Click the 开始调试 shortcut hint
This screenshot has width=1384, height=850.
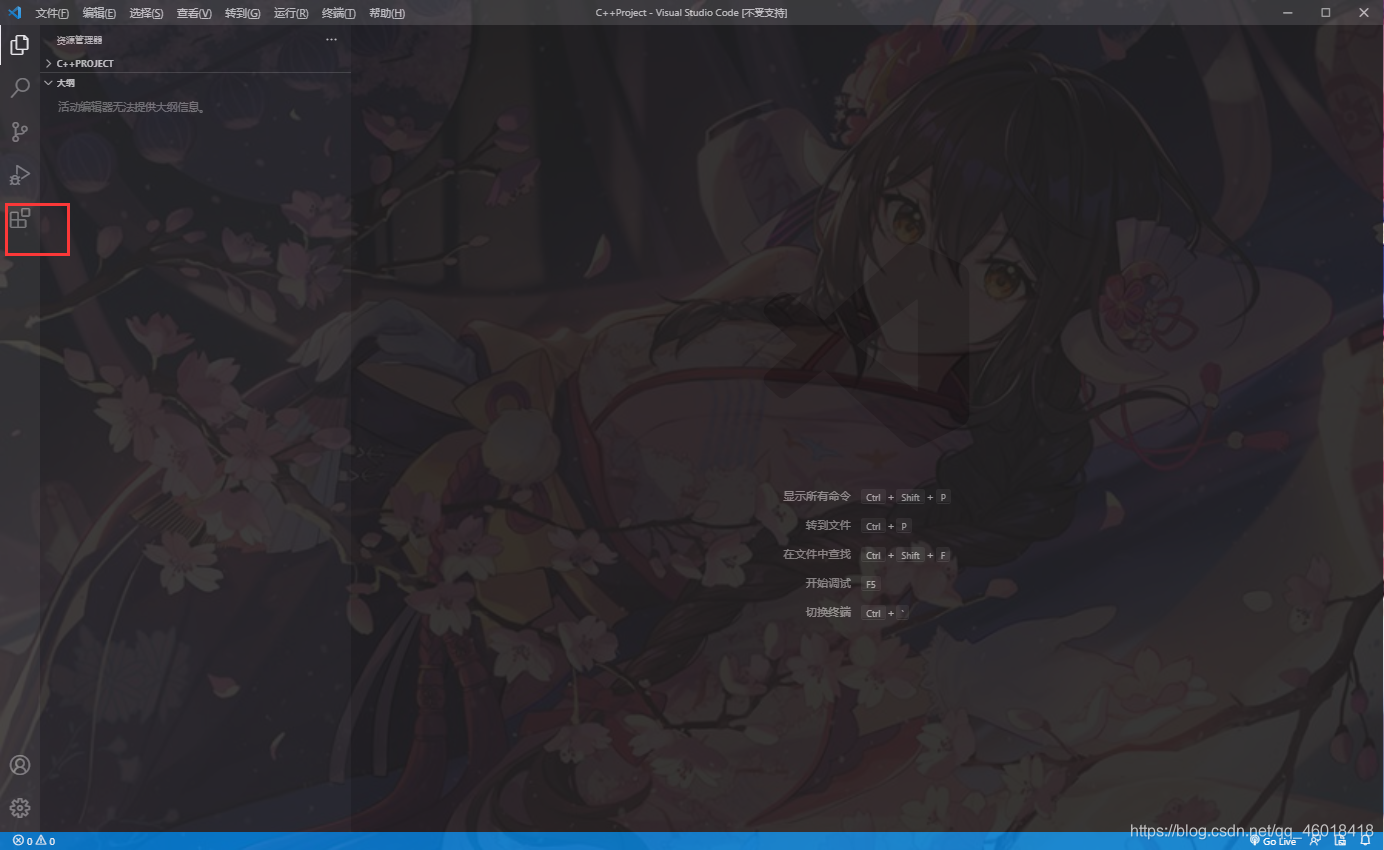(828, 583)
